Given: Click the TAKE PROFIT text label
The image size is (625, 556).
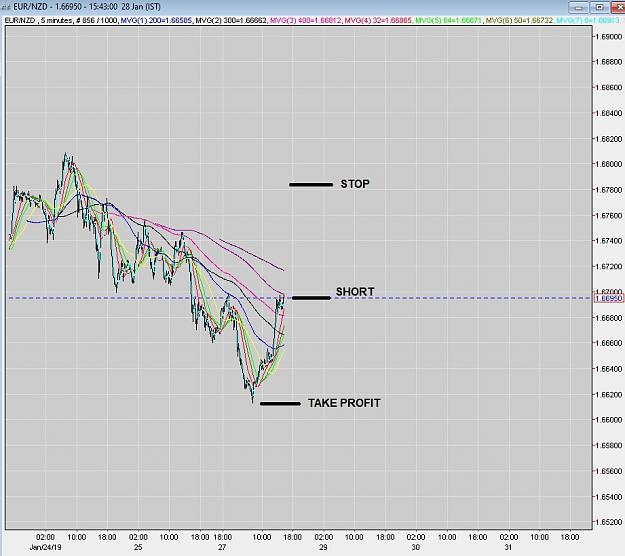Looking at the screenshot, I should [344, 403].
